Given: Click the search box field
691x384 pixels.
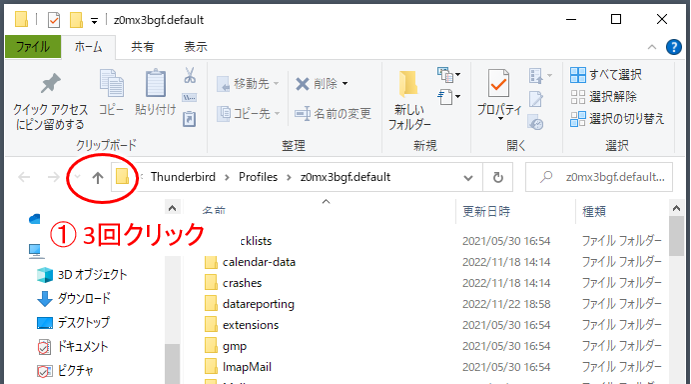Looking at the screenshot, I should pos(599,177).
